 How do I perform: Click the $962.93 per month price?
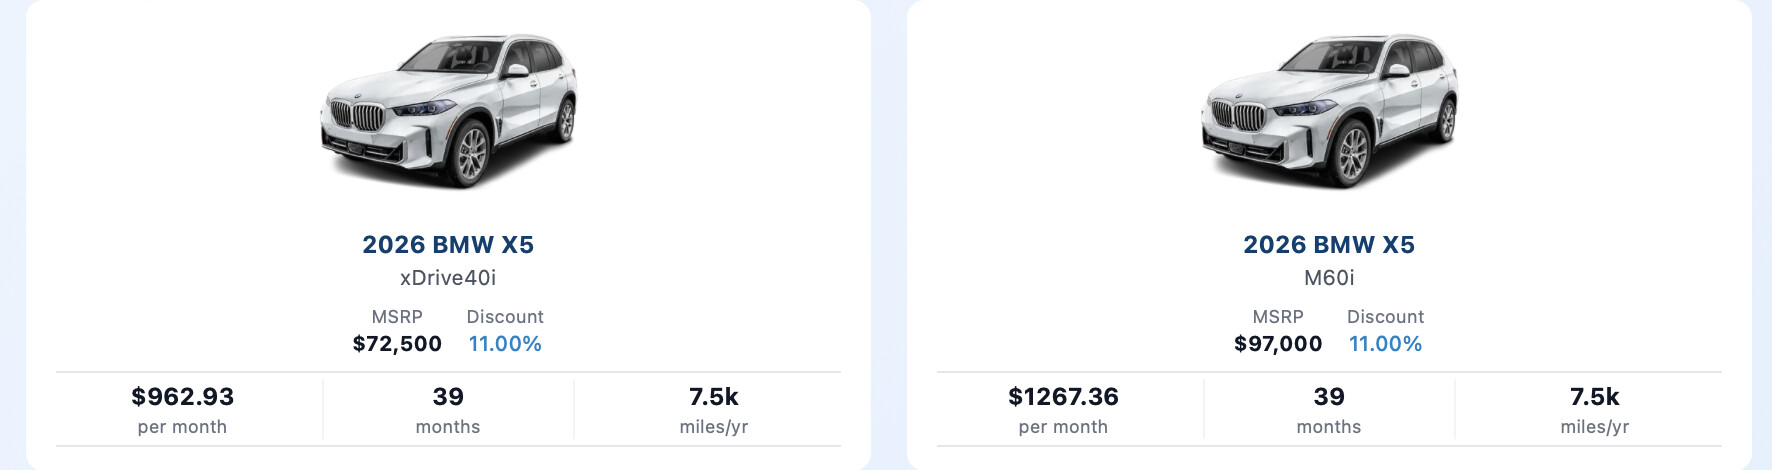point(183,397)
